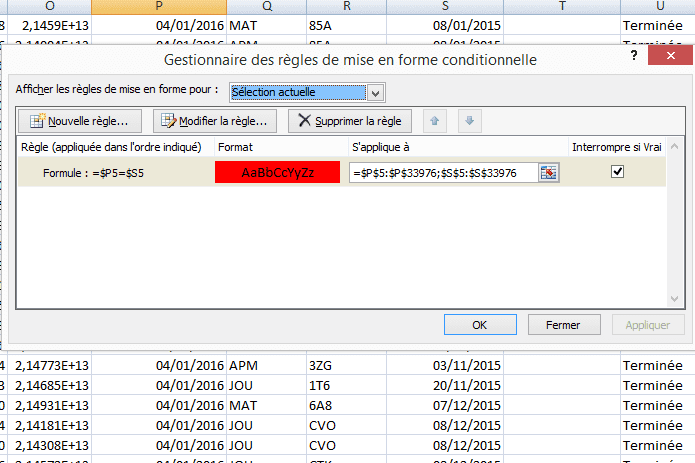Click the Fermer button

coord(564,325)
